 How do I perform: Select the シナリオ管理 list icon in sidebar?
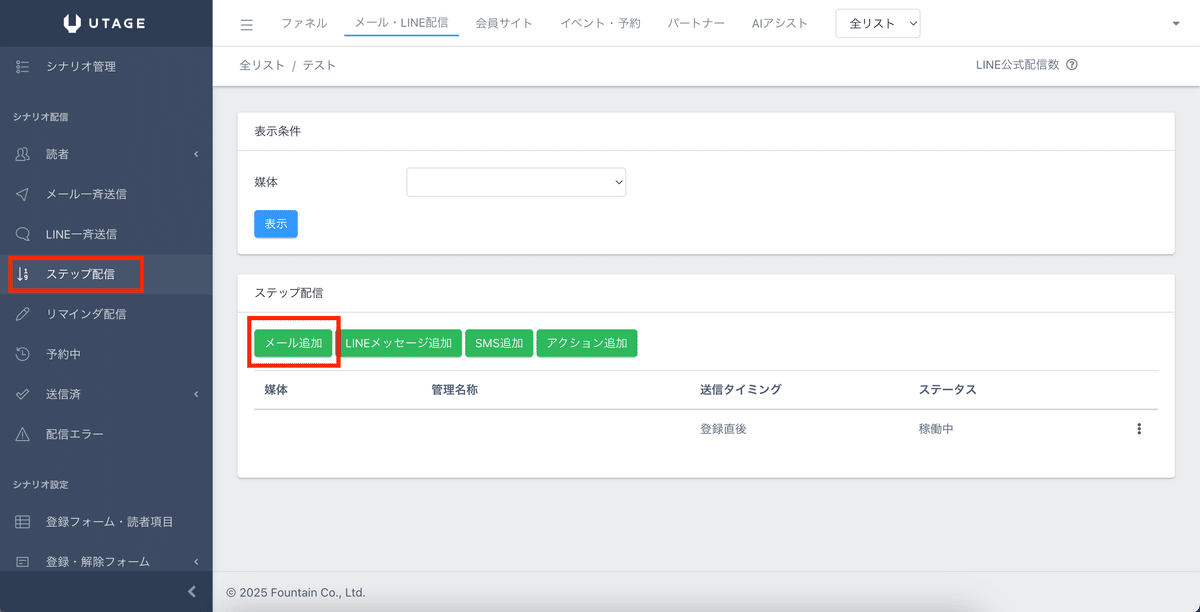click(22, 66)
